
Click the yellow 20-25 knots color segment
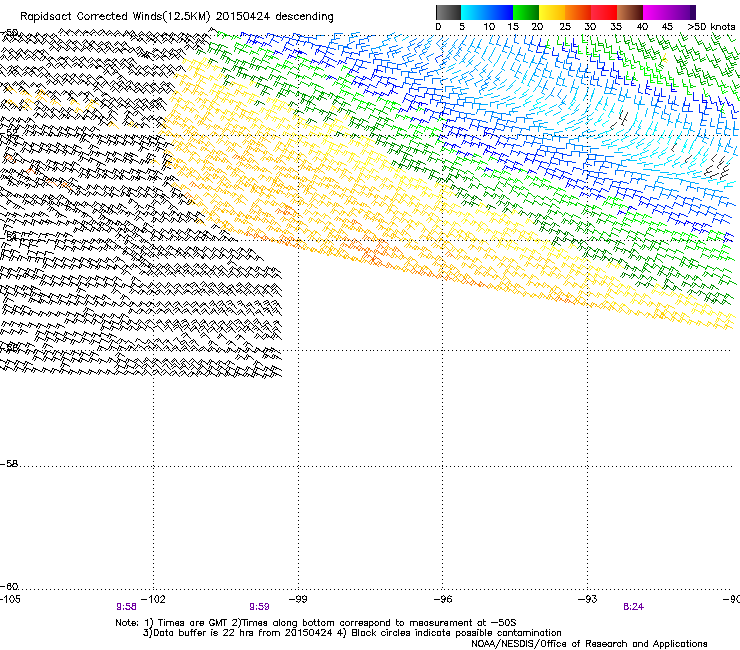click(552, 12)
